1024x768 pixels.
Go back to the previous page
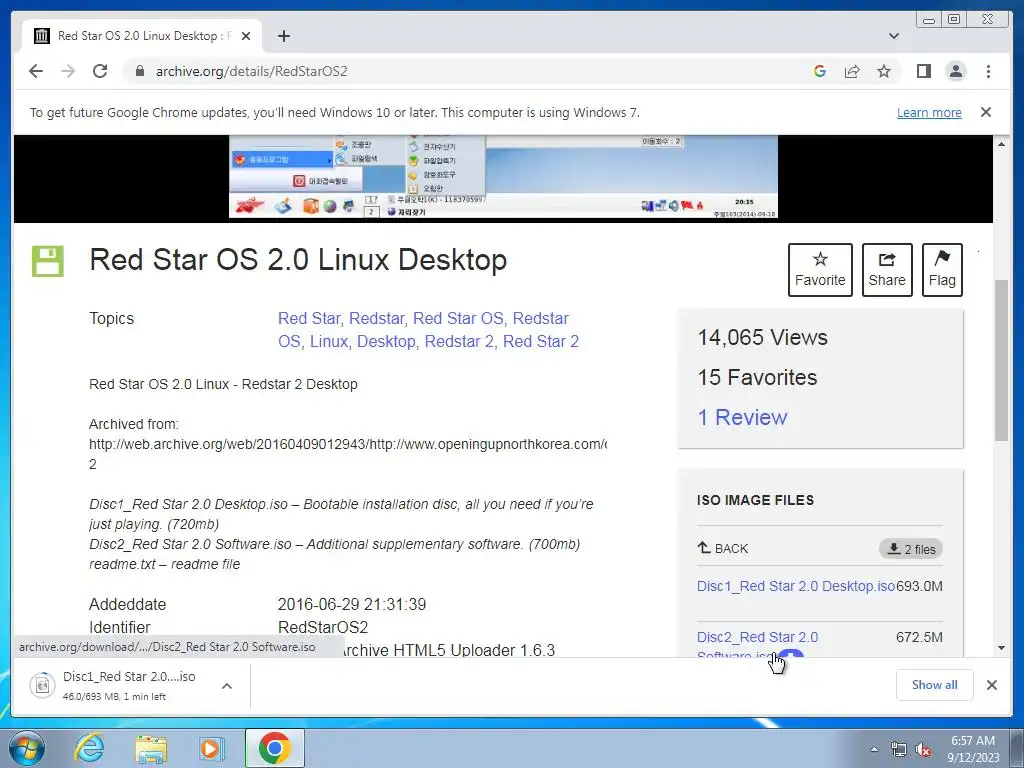(36, 71)
